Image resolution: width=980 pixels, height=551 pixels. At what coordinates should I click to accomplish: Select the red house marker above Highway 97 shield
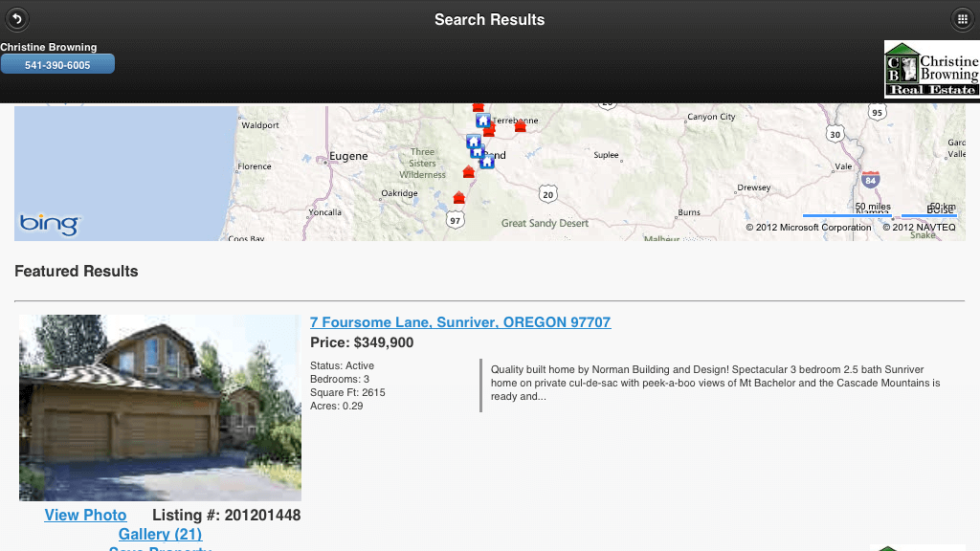click(459, 197)
